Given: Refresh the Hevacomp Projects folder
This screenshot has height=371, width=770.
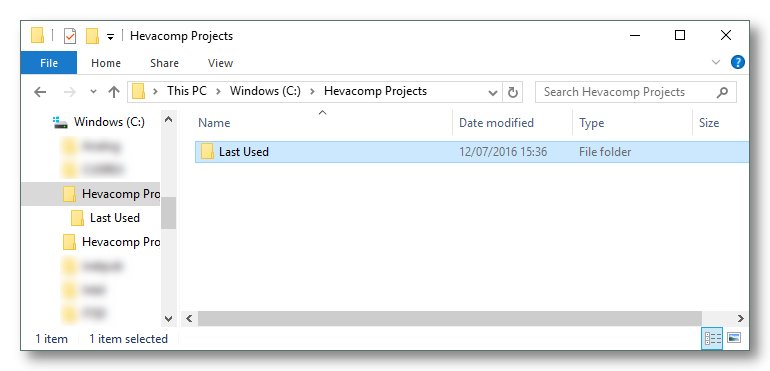Looking at the screenshot, I should 513,92.
